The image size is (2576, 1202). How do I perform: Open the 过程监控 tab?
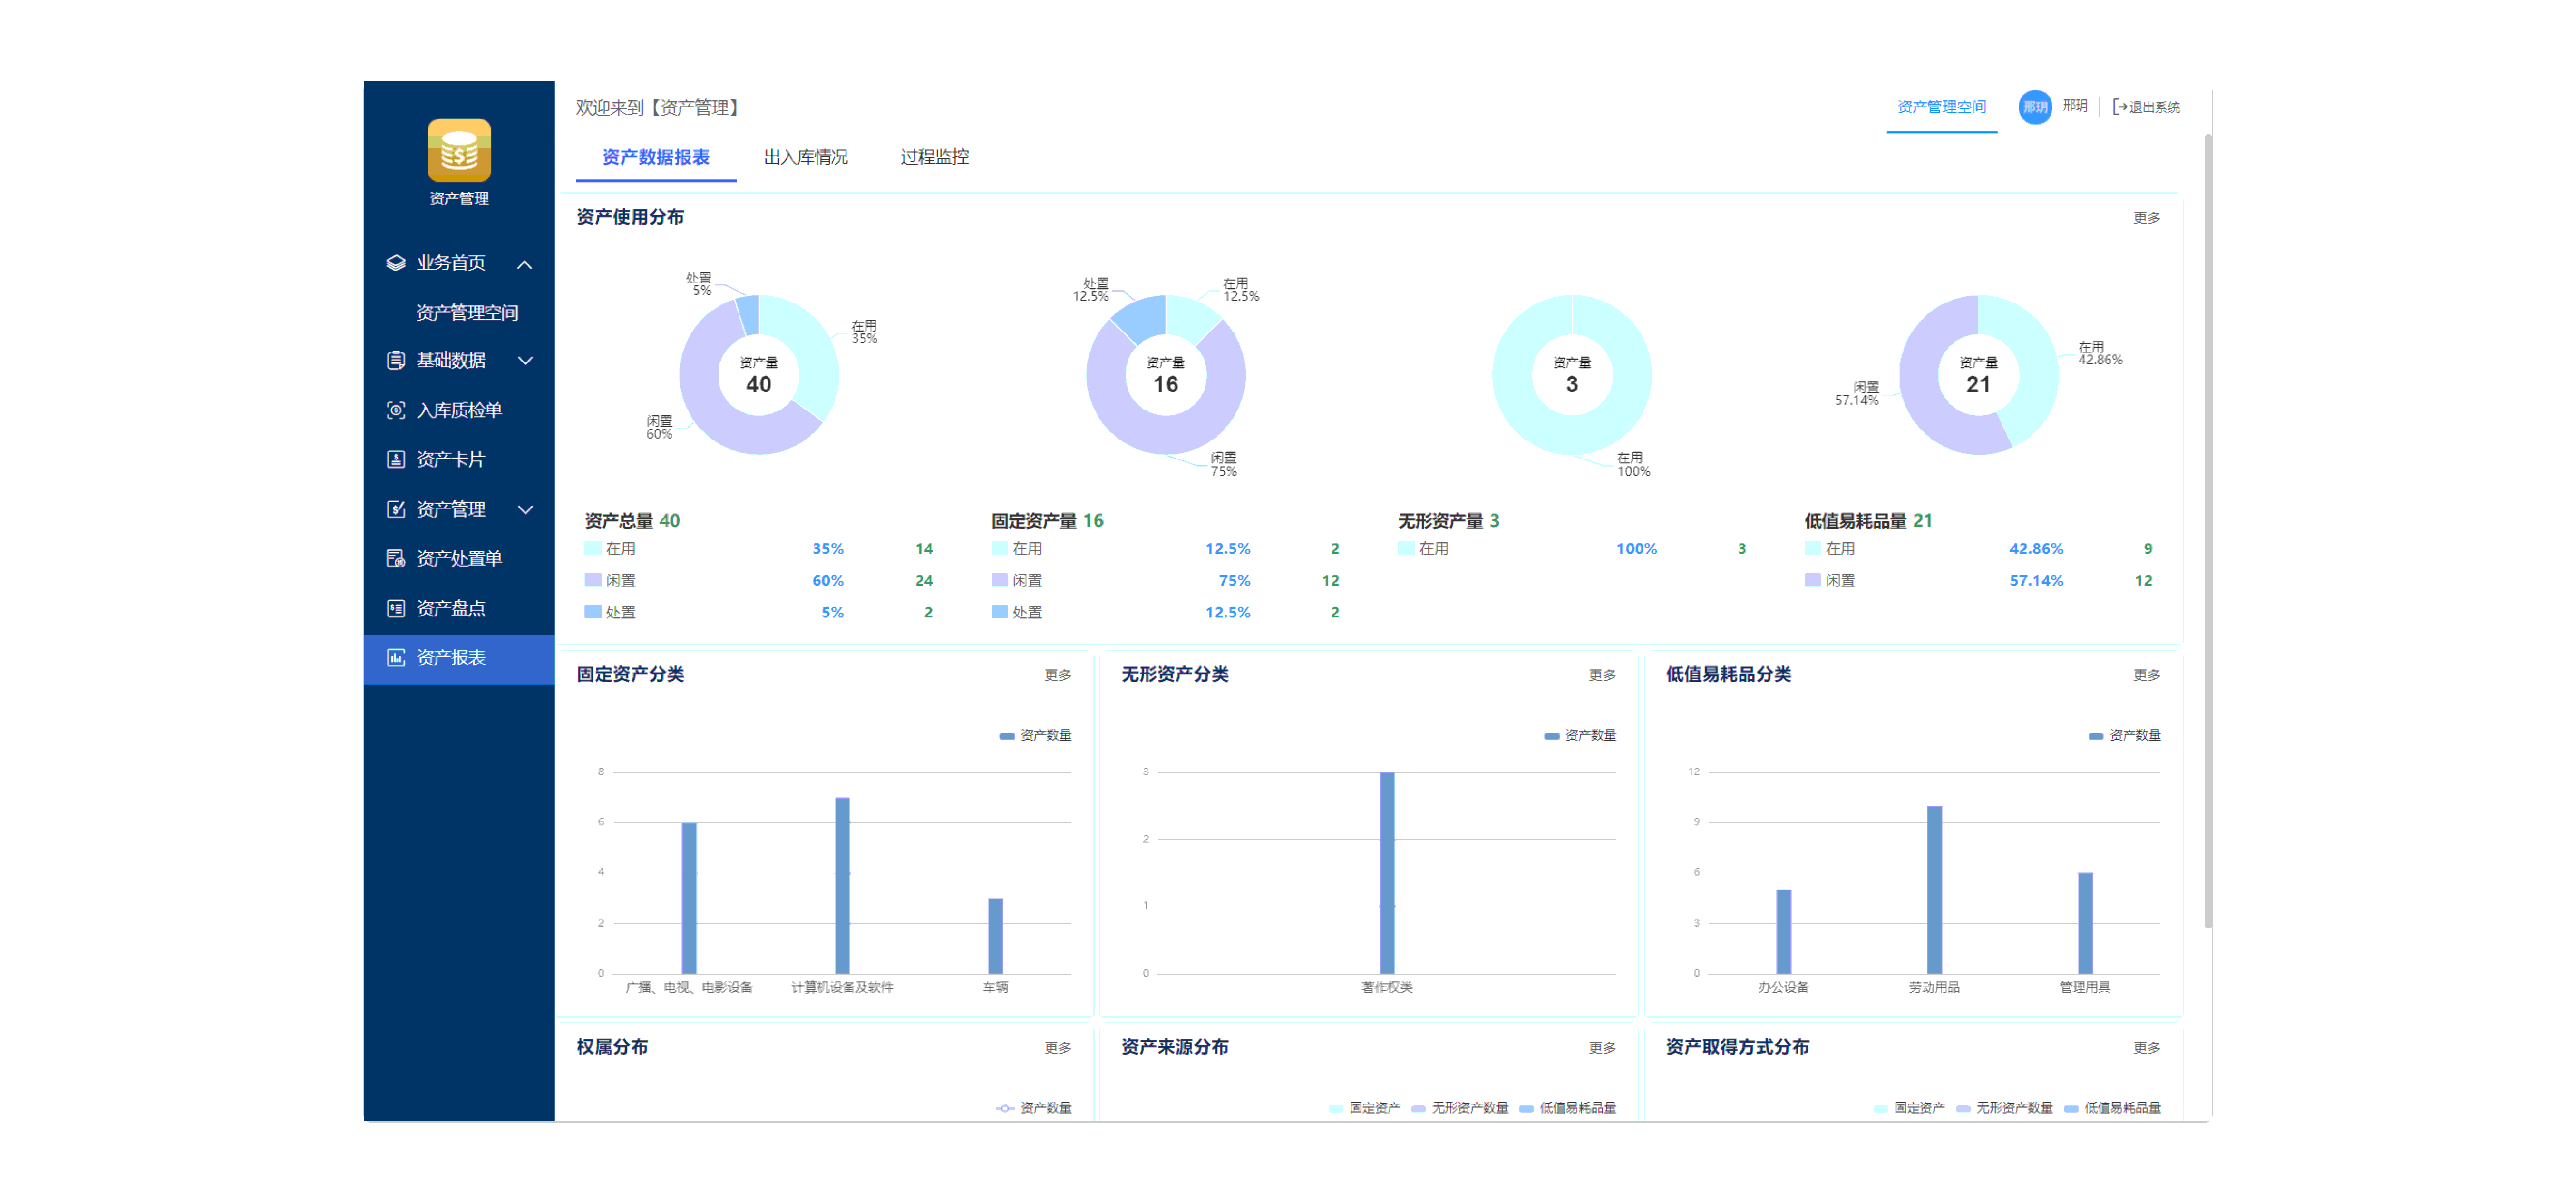coord(934,157)
